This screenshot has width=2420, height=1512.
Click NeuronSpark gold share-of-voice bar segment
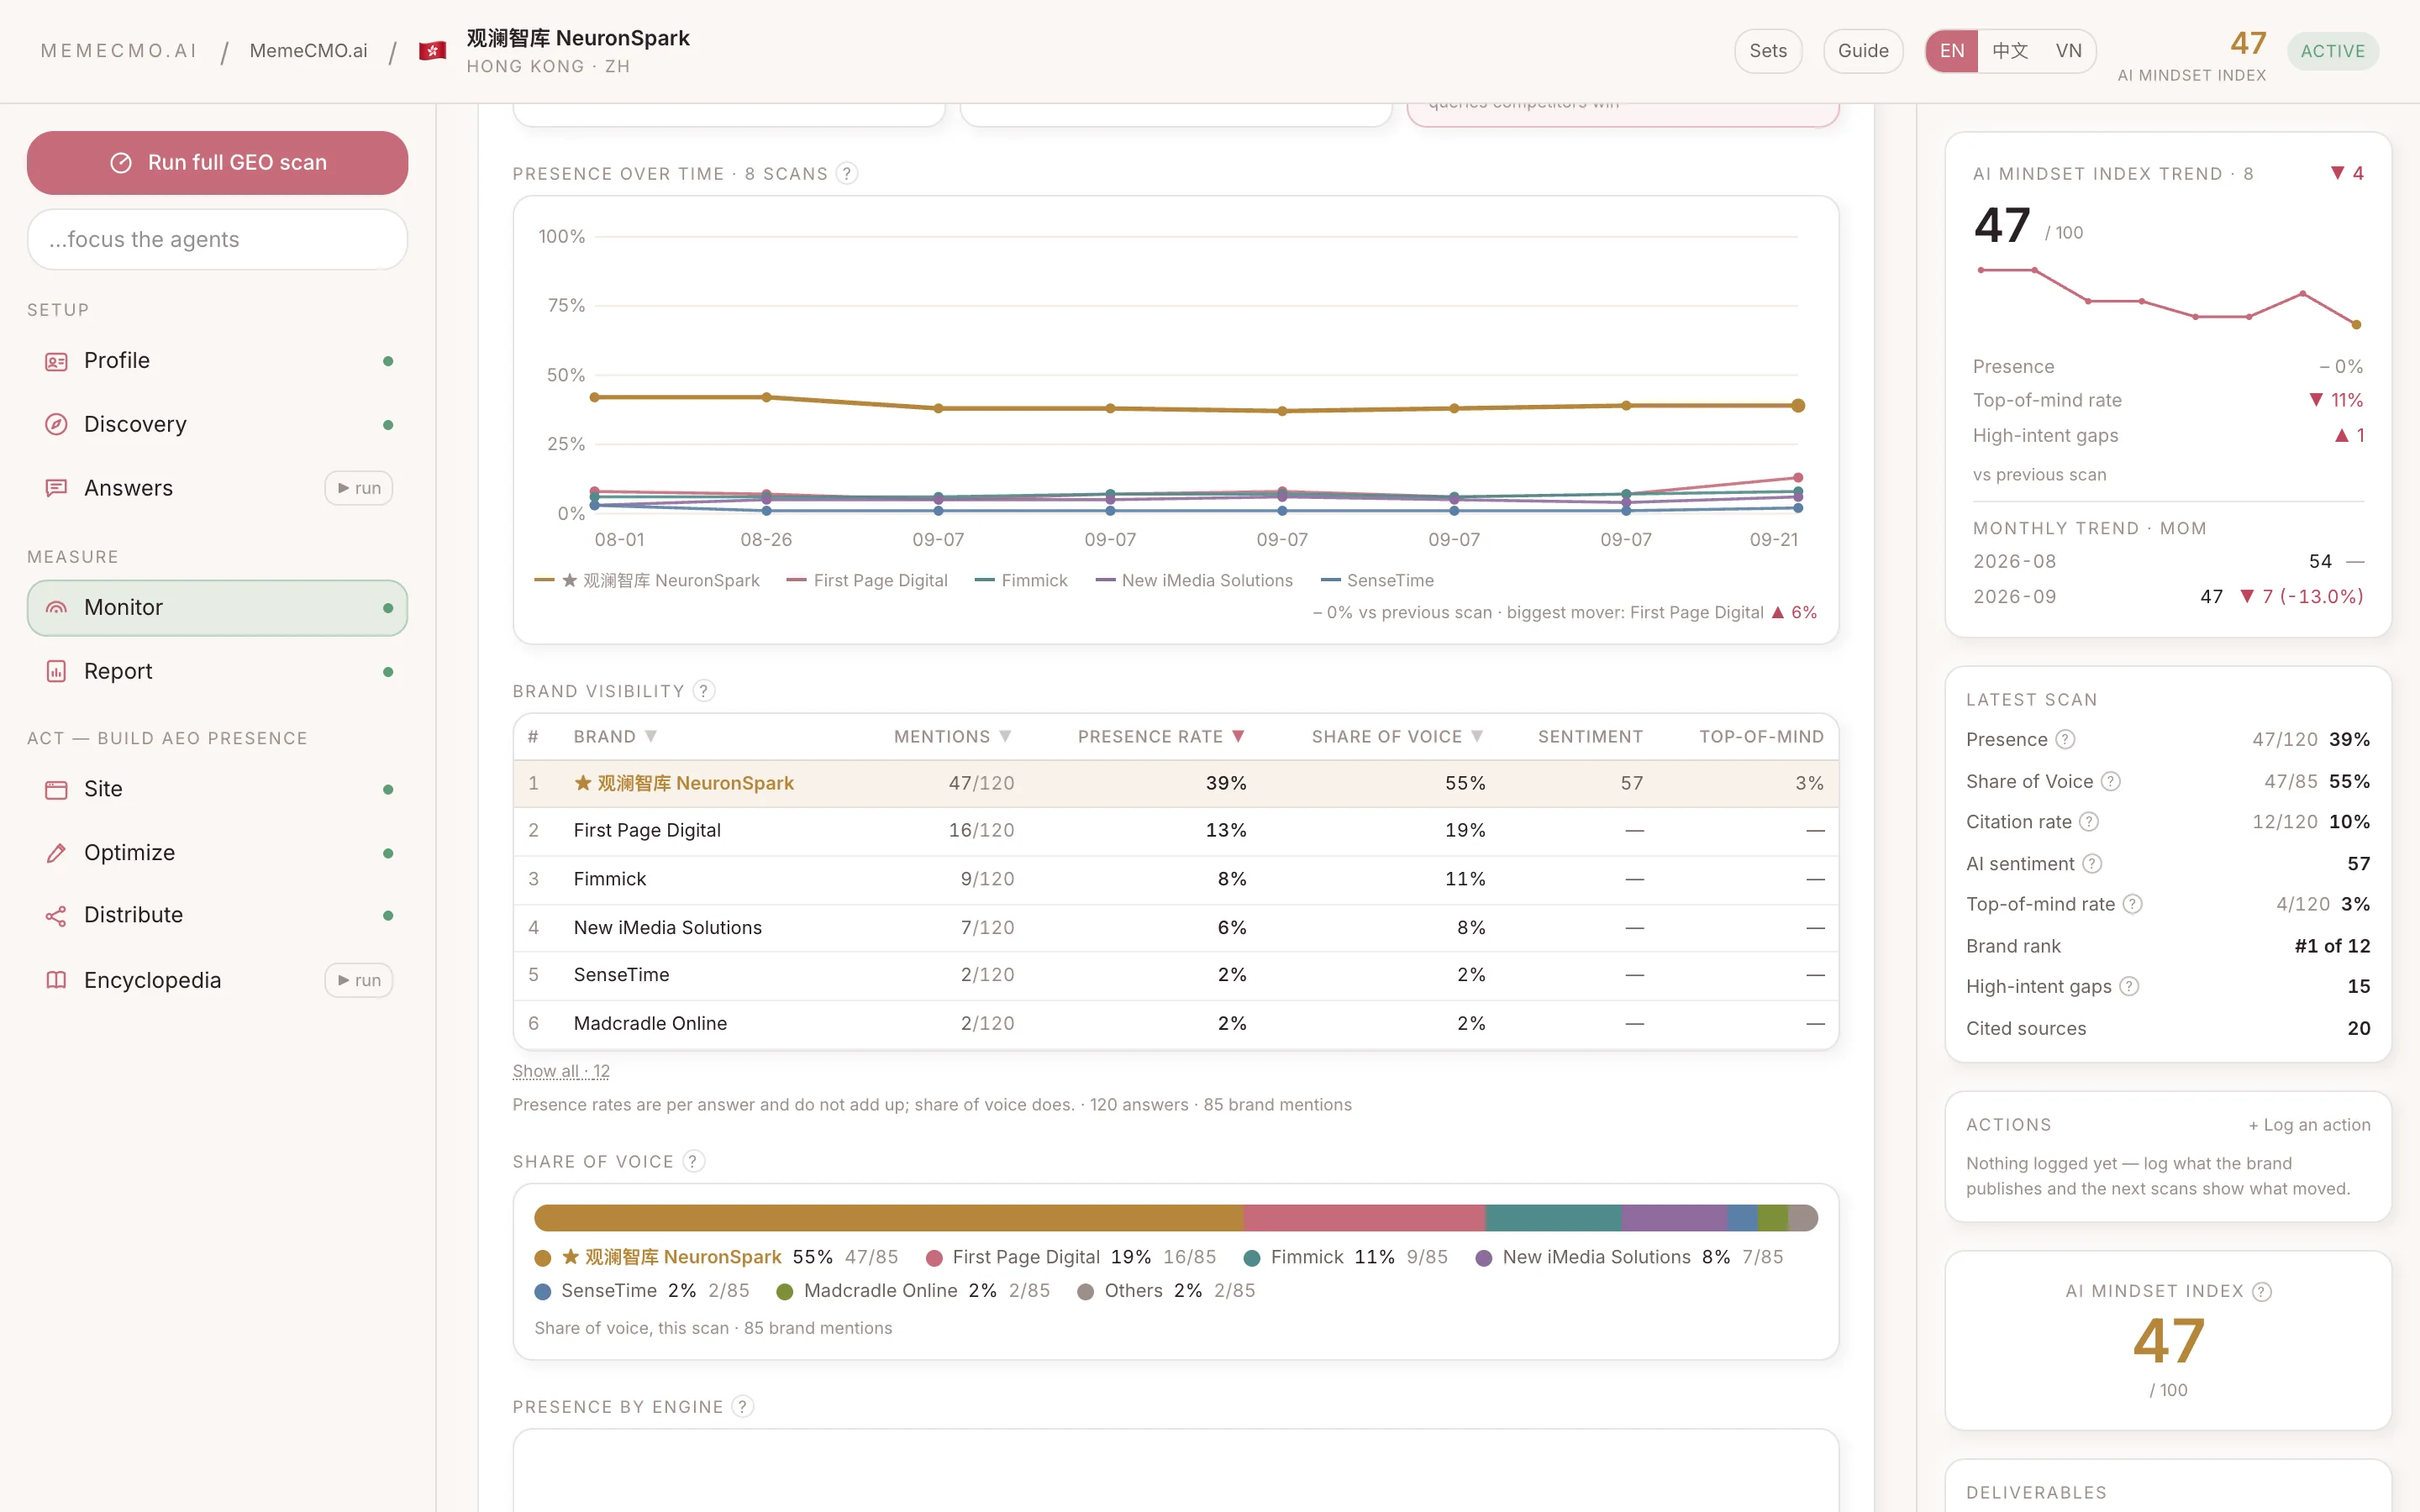click(888, 1217)
